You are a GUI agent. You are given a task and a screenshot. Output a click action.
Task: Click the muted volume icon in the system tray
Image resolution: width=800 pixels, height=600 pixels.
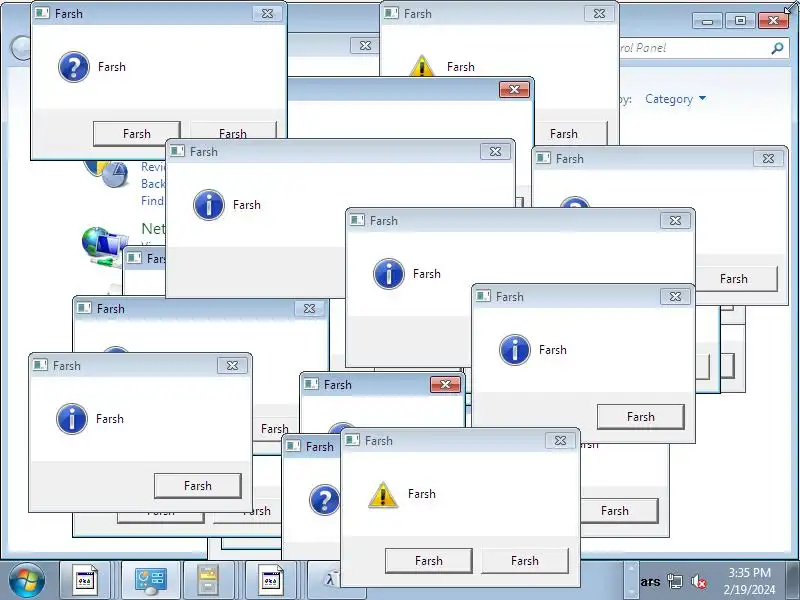tap(698, 581)
